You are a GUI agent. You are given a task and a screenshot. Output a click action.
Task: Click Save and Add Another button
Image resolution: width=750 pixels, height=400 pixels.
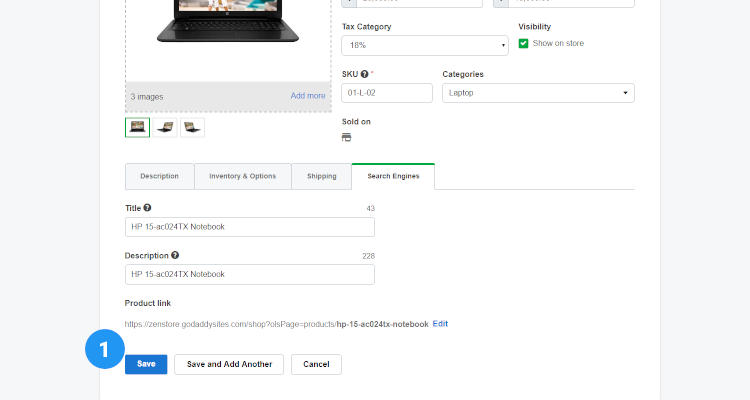(229, 364)
